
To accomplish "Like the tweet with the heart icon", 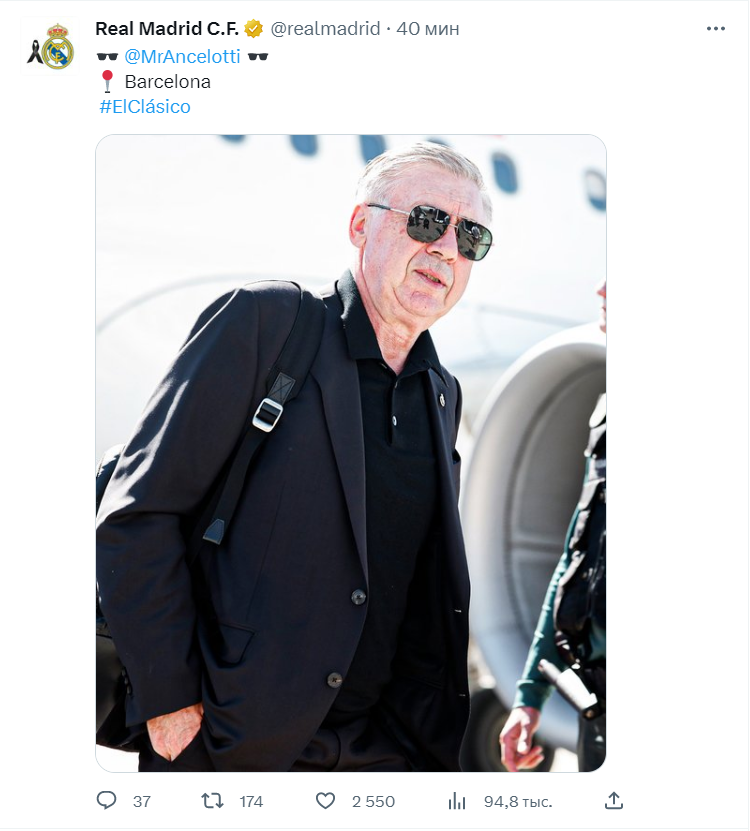I will [x=325, y=801].
